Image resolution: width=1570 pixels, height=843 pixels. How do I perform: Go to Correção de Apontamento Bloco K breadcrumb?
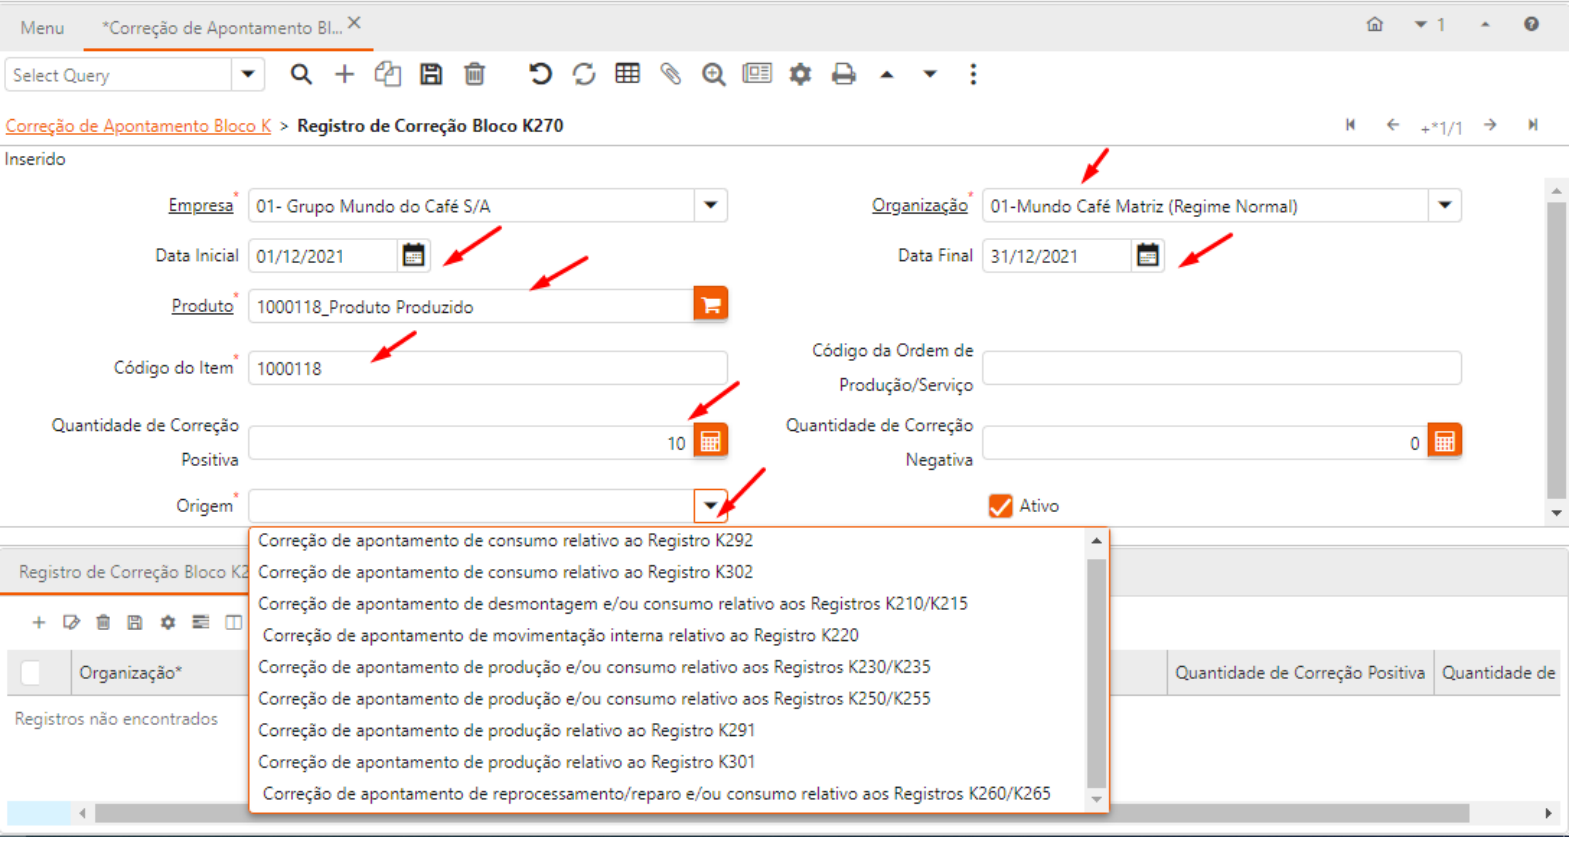tap(138, 126)
